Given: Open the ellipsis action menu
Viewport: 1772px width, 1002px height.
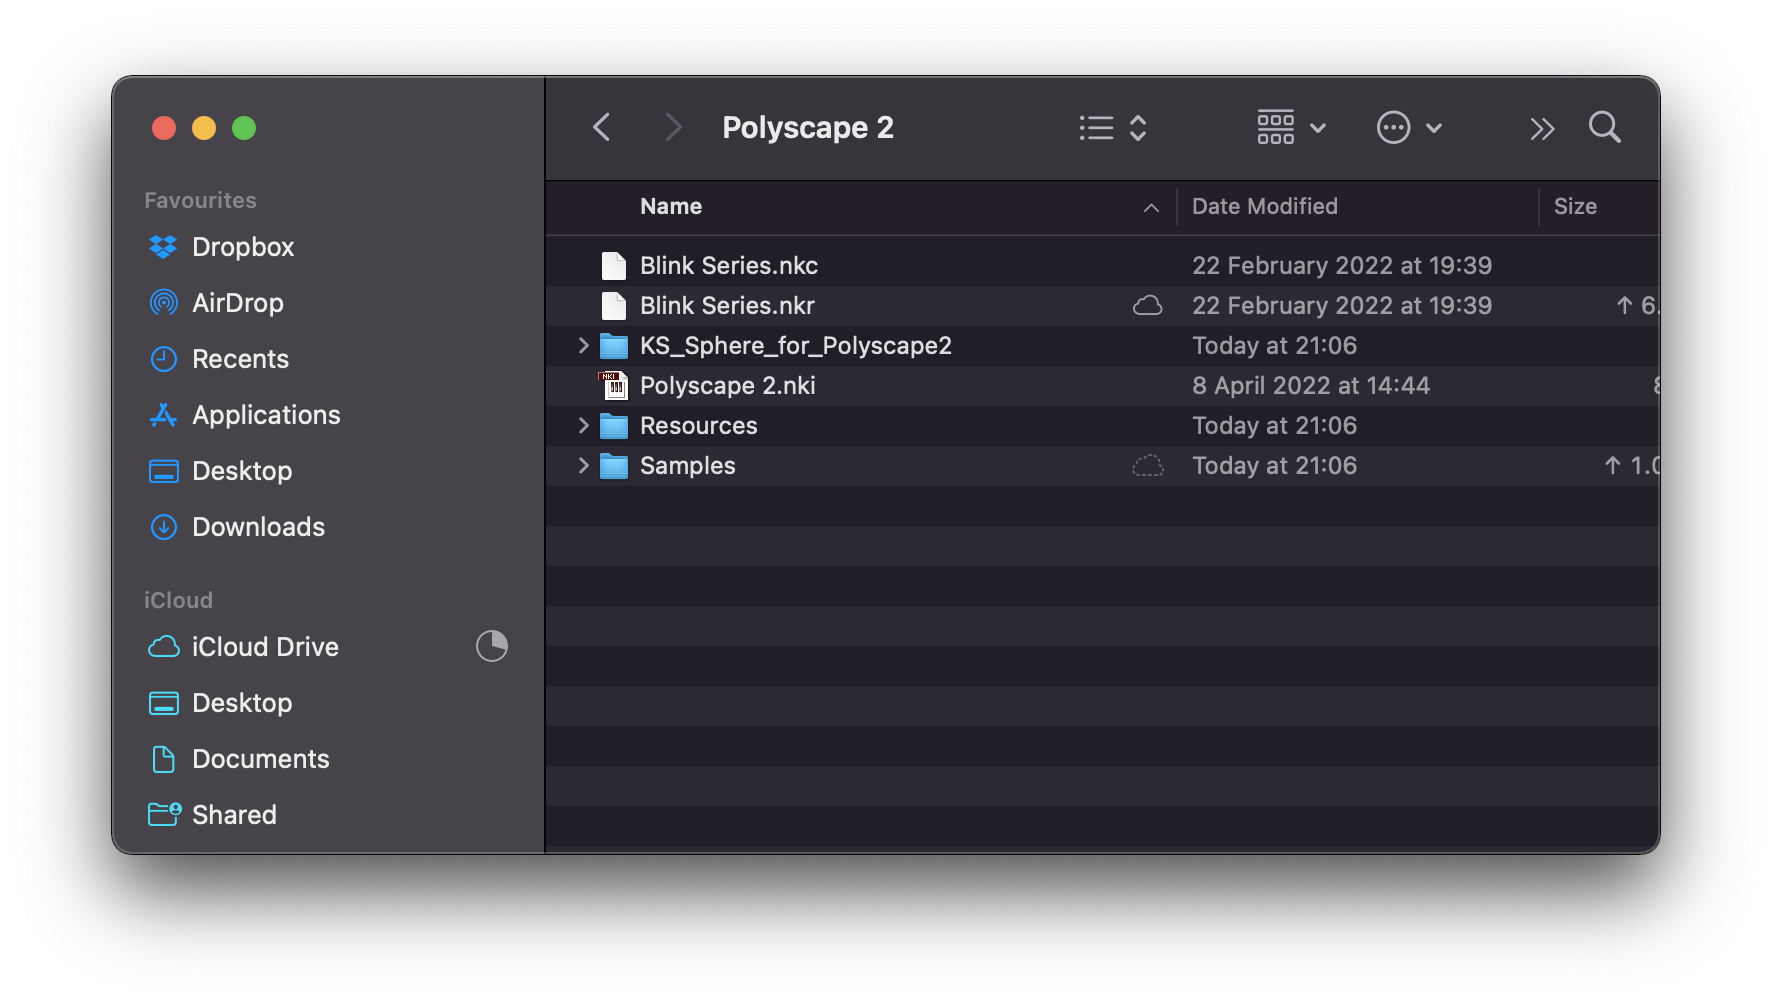Looking at the screenshot, I should click(1408, 128).
